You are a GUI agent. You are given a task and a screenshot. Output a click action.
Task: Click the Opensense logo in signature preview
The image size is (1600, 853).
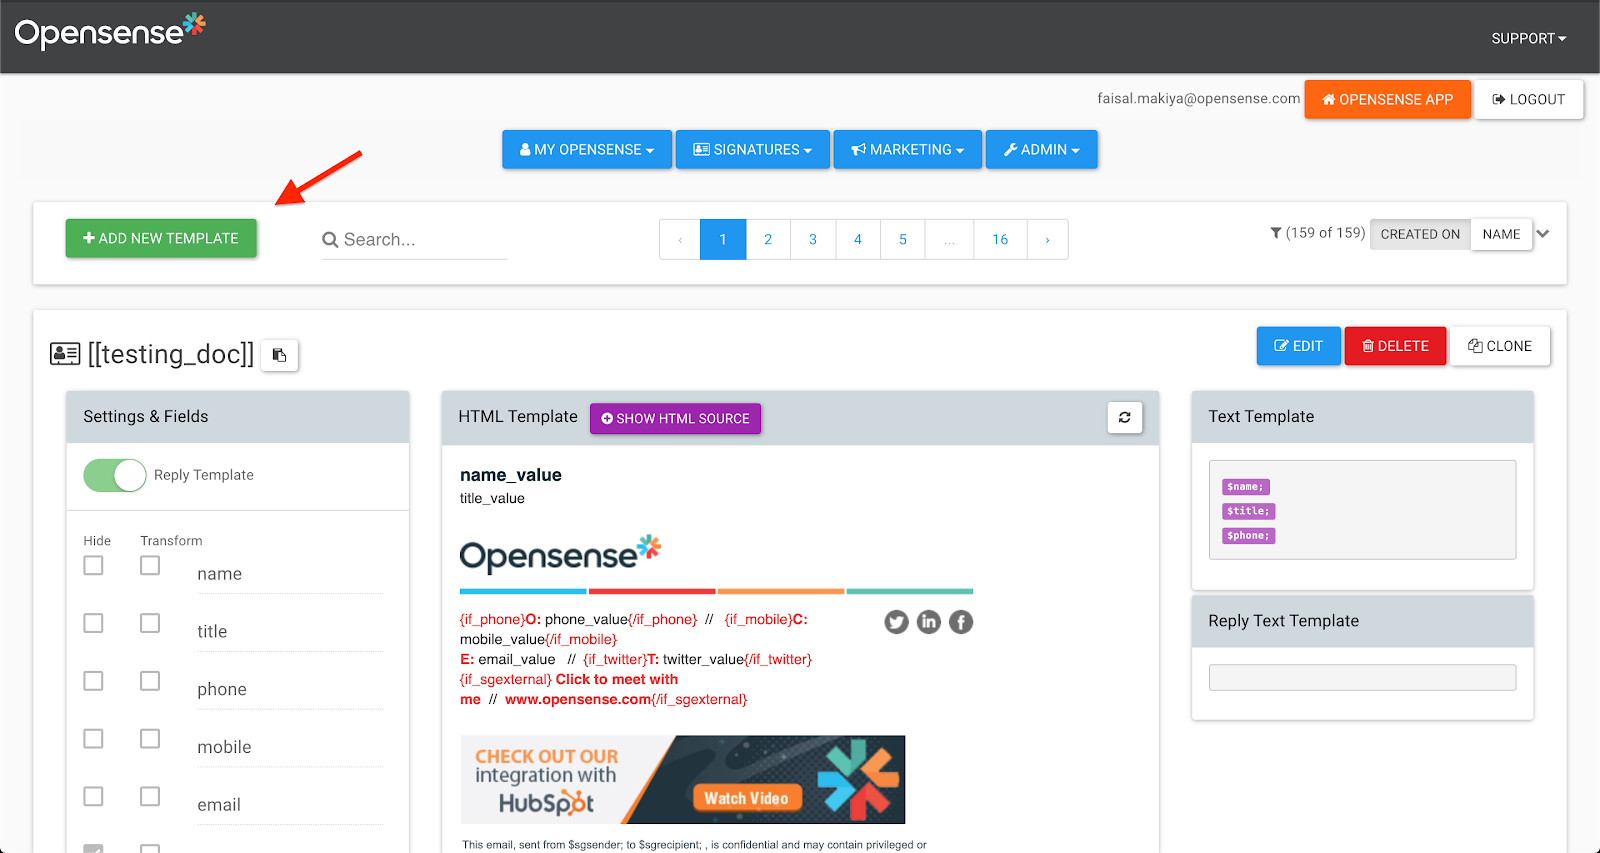tap(561, 554)
